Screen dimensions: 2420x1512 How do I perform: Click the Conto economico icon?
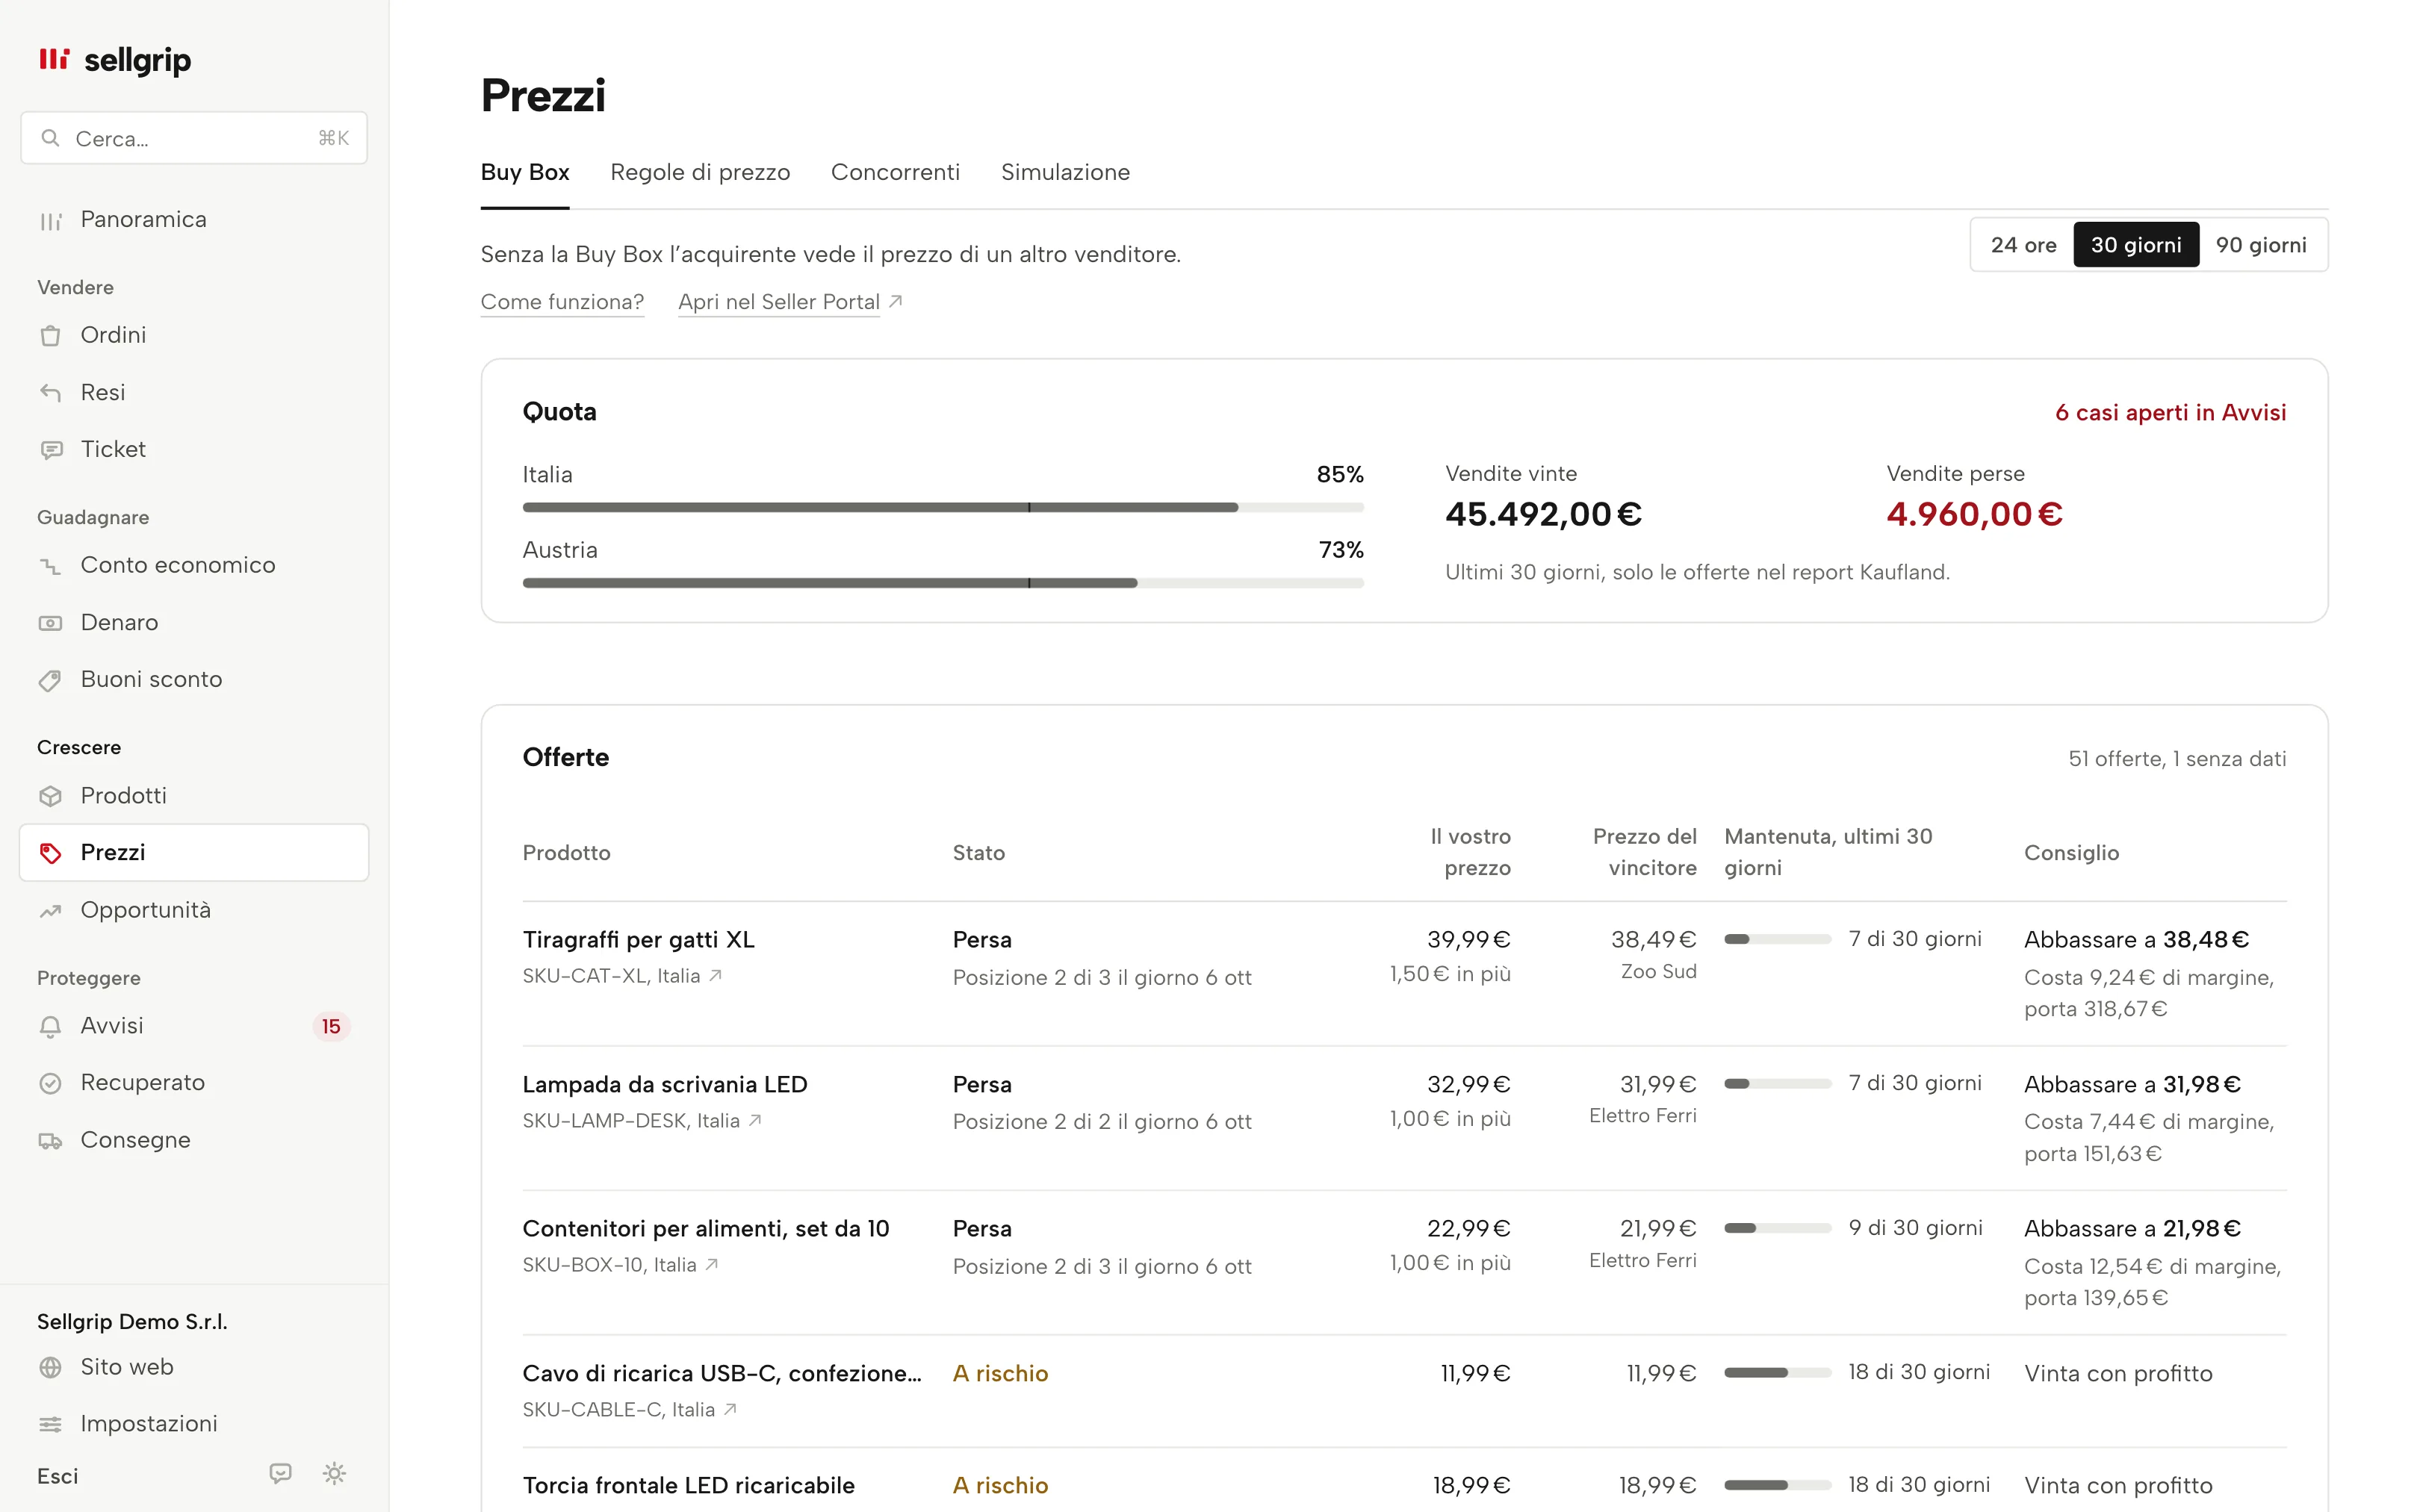[x=50, y=566]
